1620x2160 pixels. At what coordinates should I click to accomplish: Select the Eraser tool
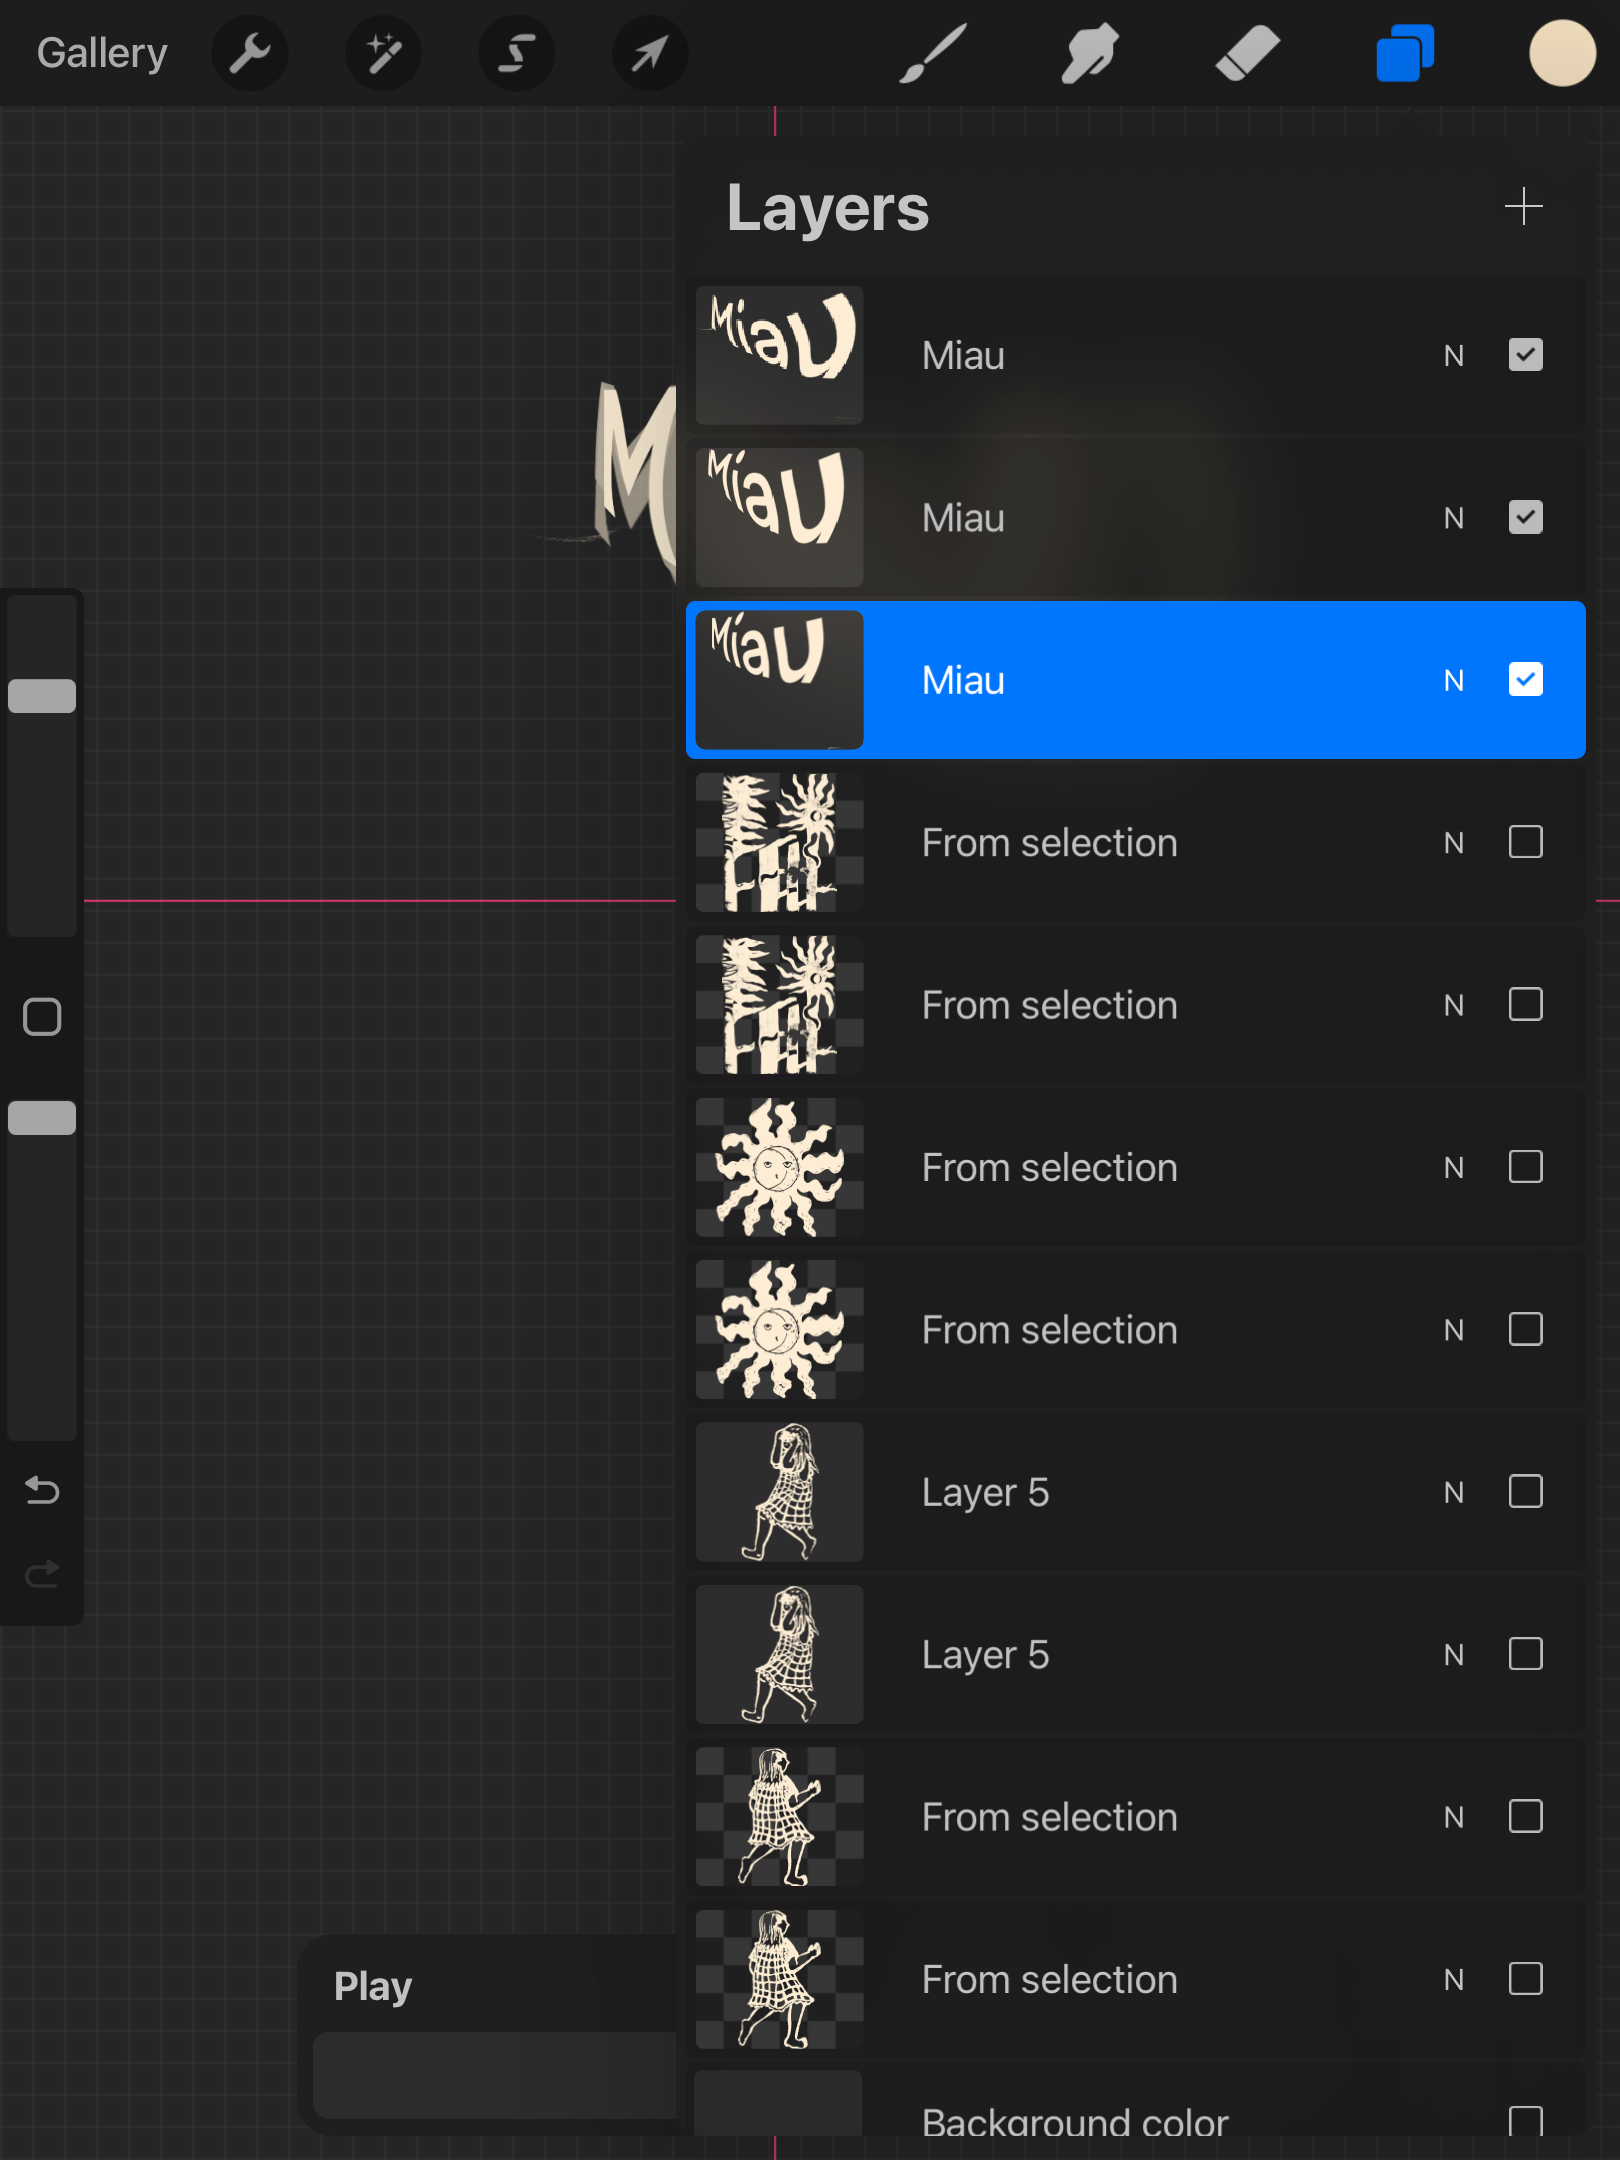[1247, 54]
